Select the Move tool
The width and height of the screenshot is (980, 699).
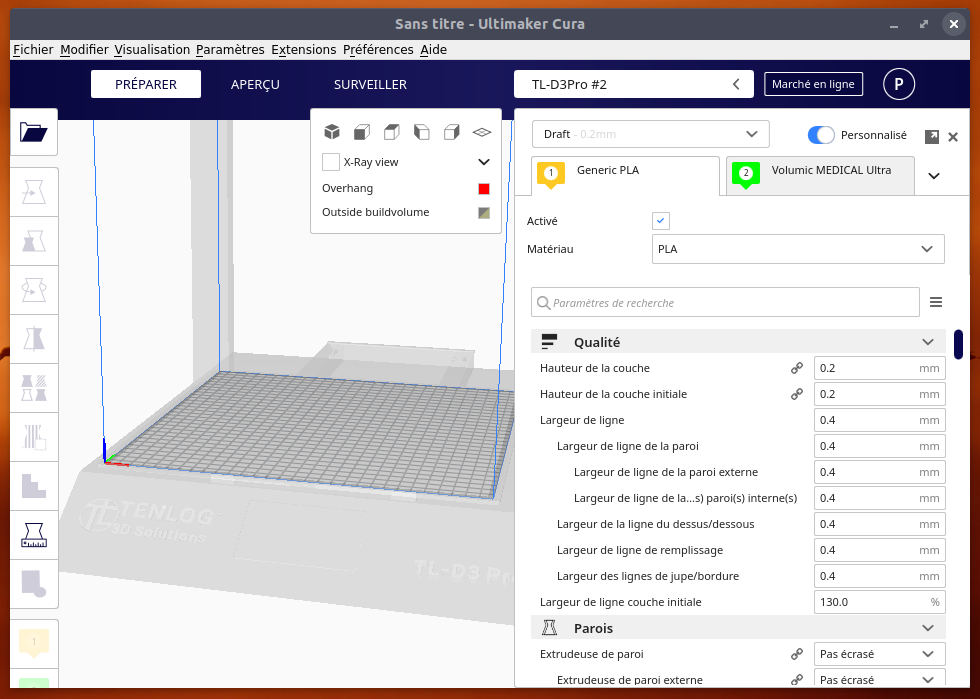point(34,192)
